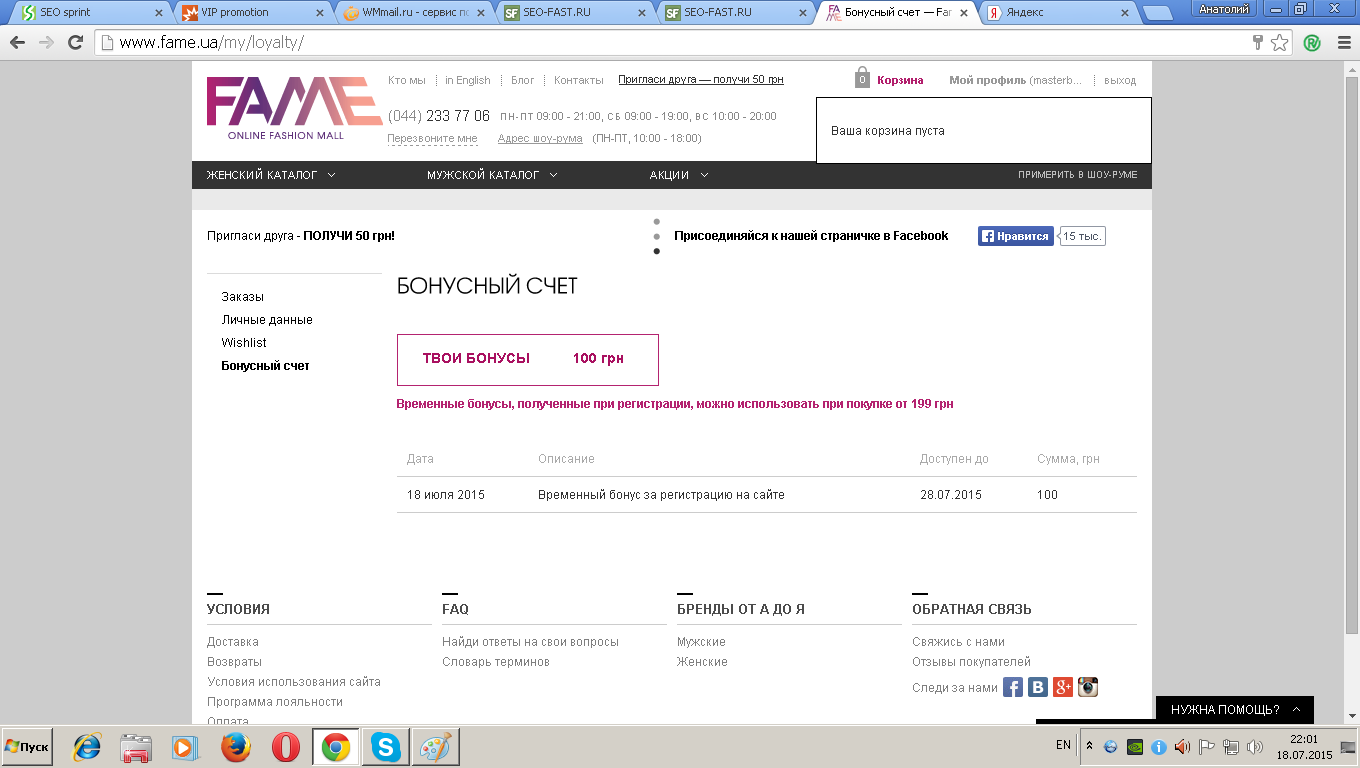Open a new browser tab
Viewport: 1360px width, 768px height.
click(x=1157, y=13)
